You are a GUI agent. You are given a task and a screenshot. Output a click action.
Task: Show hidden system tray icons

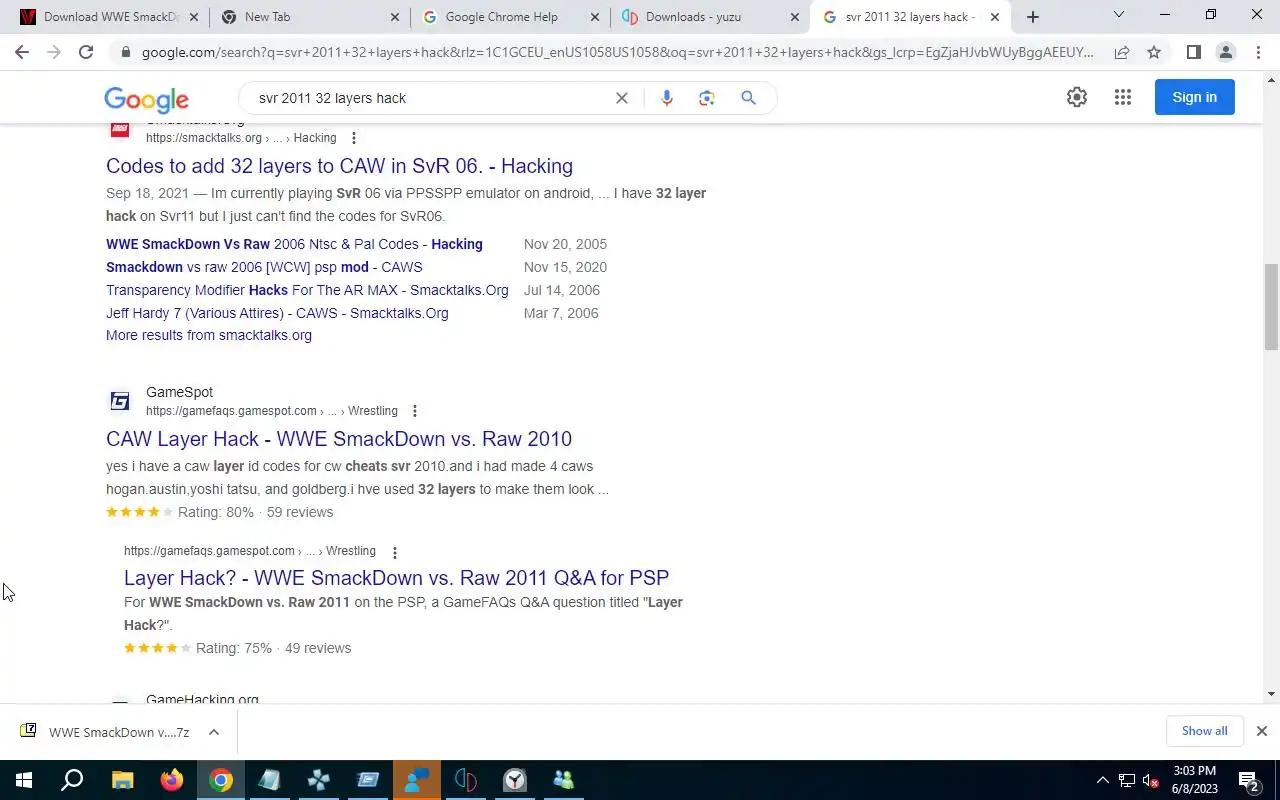[x=1103, y=780]
